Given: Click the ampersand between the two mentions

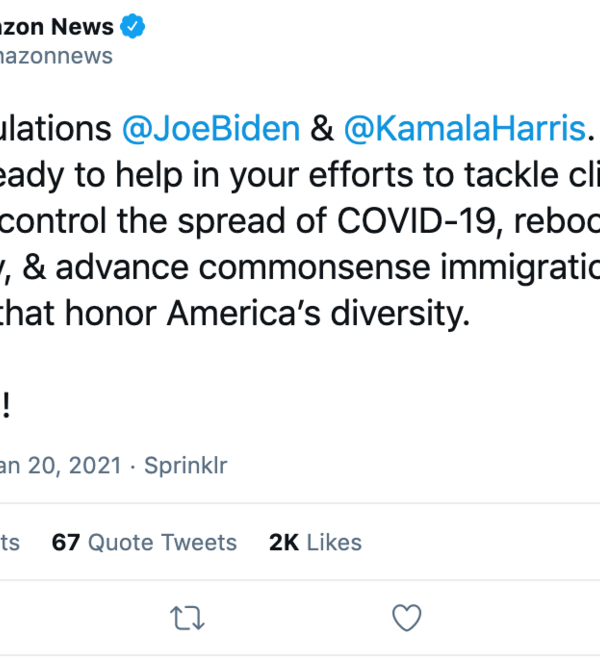Looking at the screenshot, I should (321, 129).
